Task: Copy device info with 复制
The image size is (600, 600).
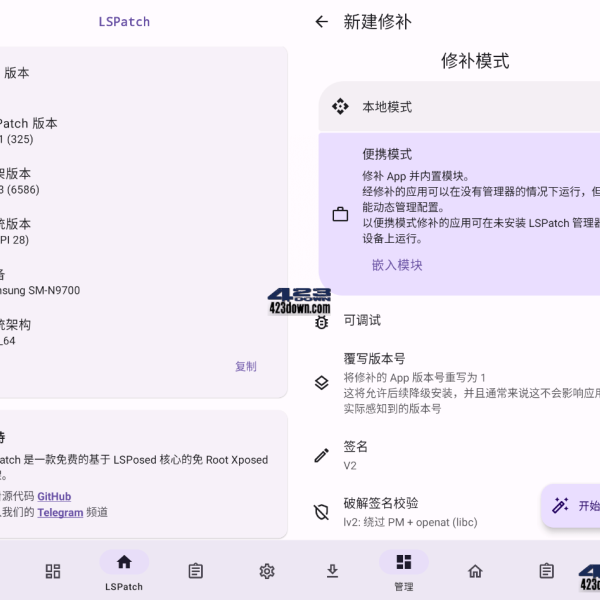Action: pyautogui.click(x=246, y=366)
